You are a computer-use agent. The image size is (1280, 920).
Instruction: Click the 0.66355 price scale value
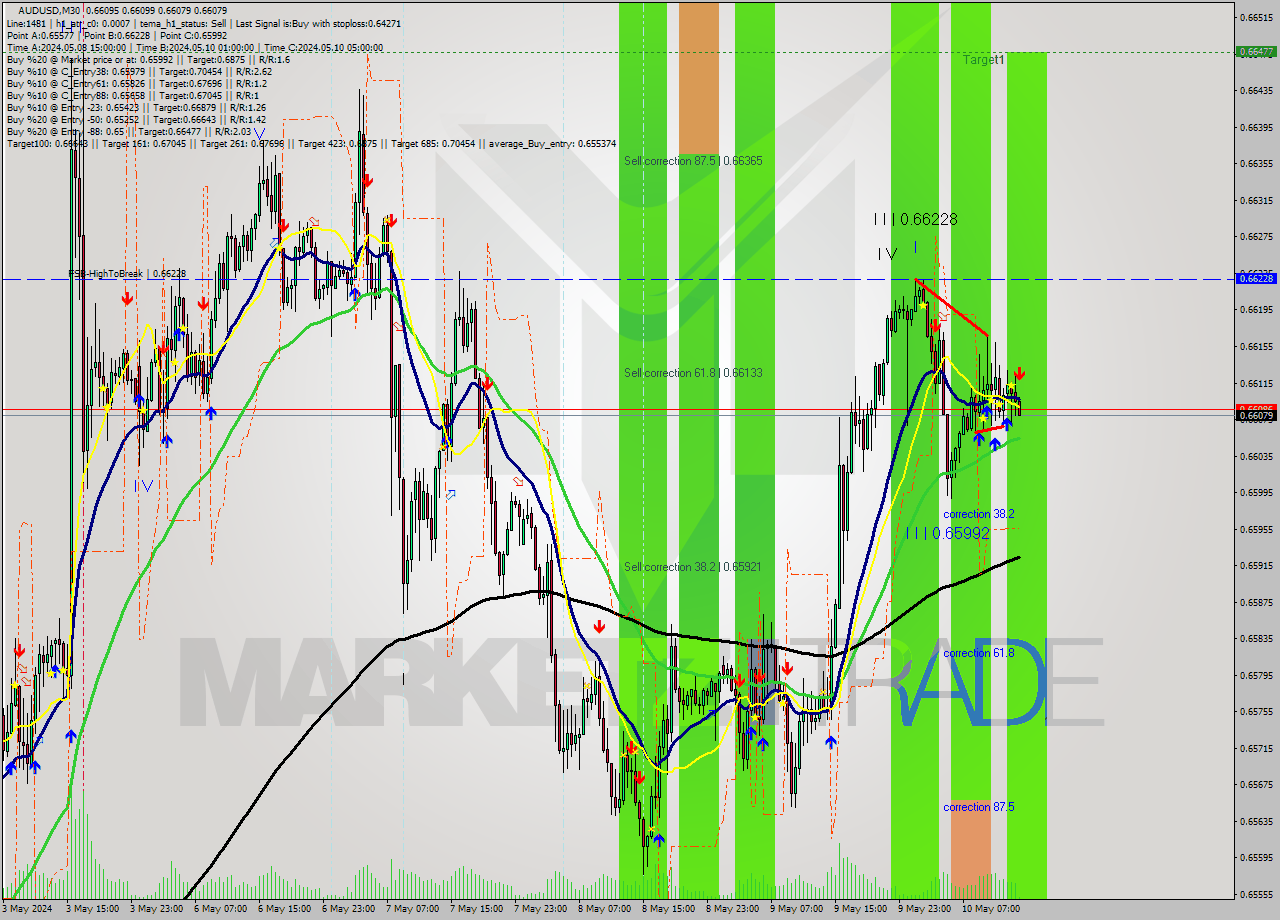click(1256, 163)
